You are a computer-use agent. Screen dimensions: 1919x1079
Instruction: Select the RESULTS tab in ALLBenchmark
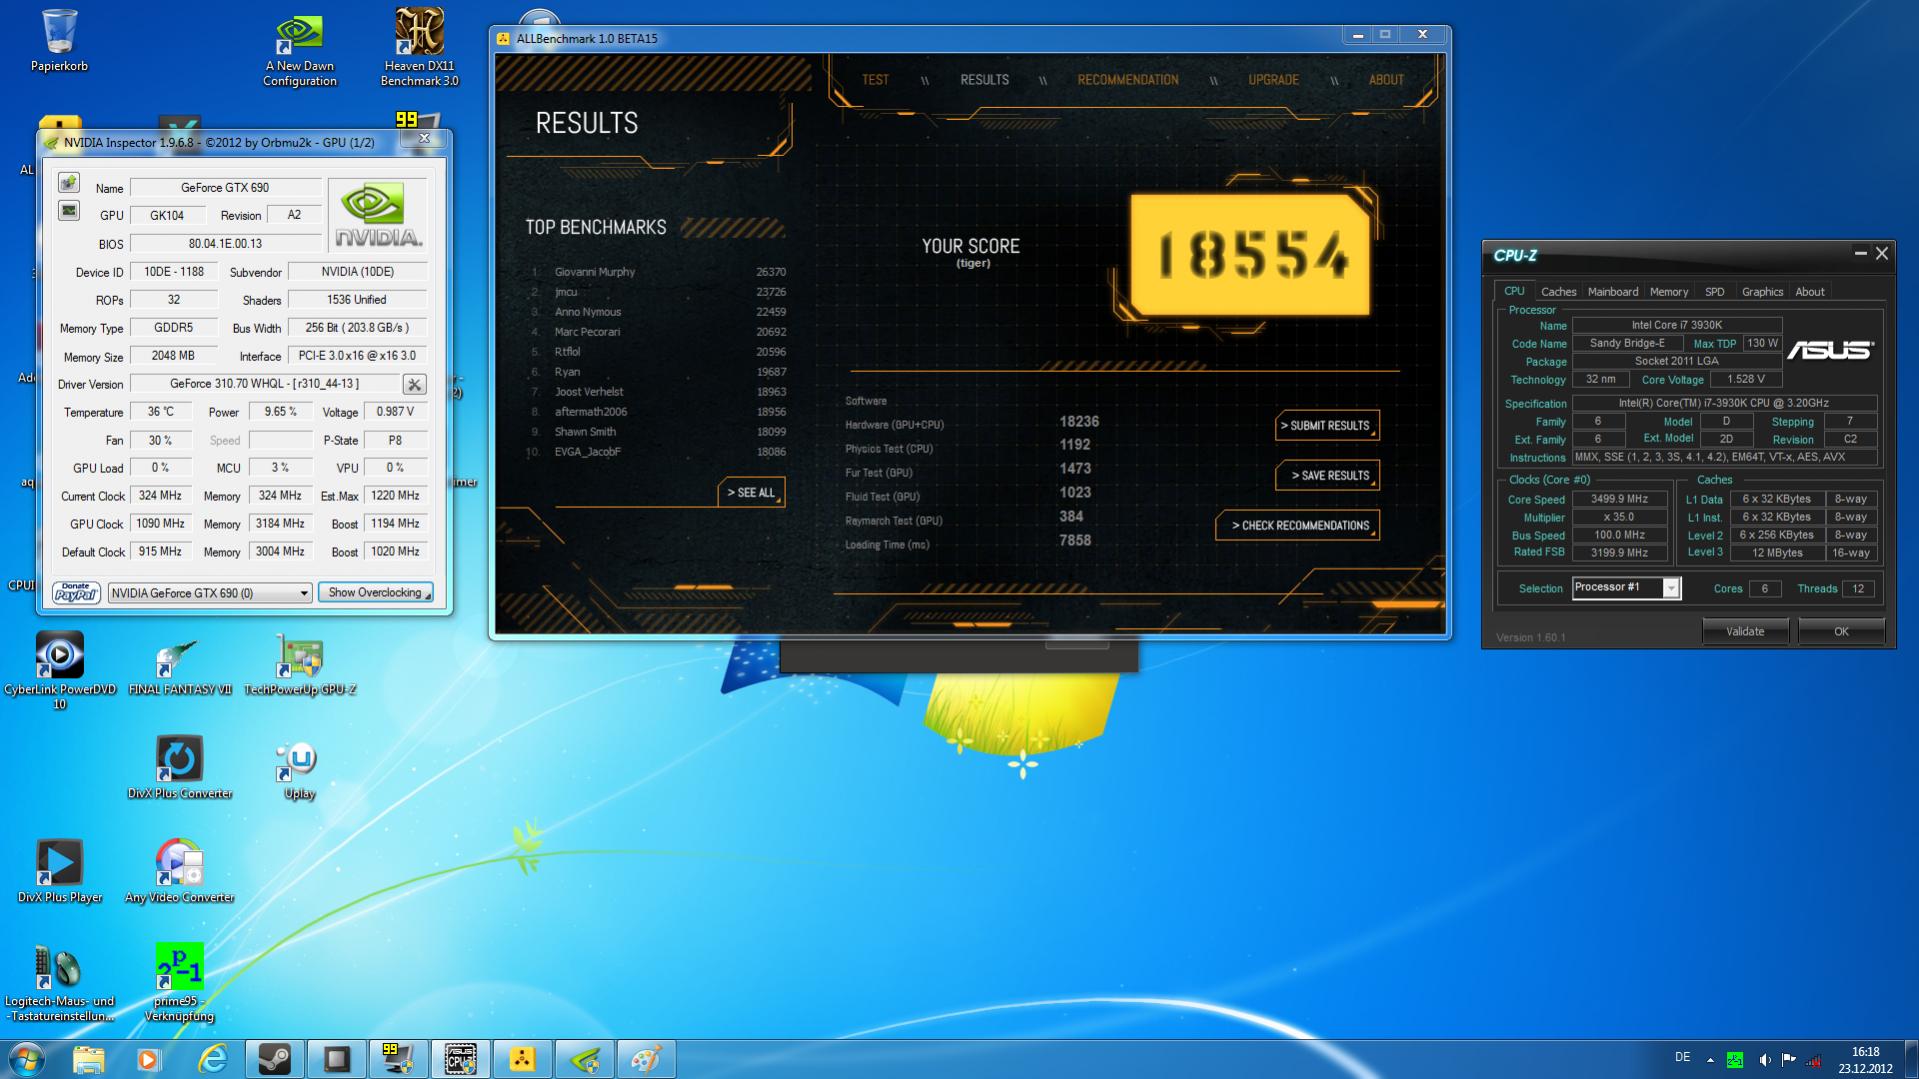click(984, 80)
